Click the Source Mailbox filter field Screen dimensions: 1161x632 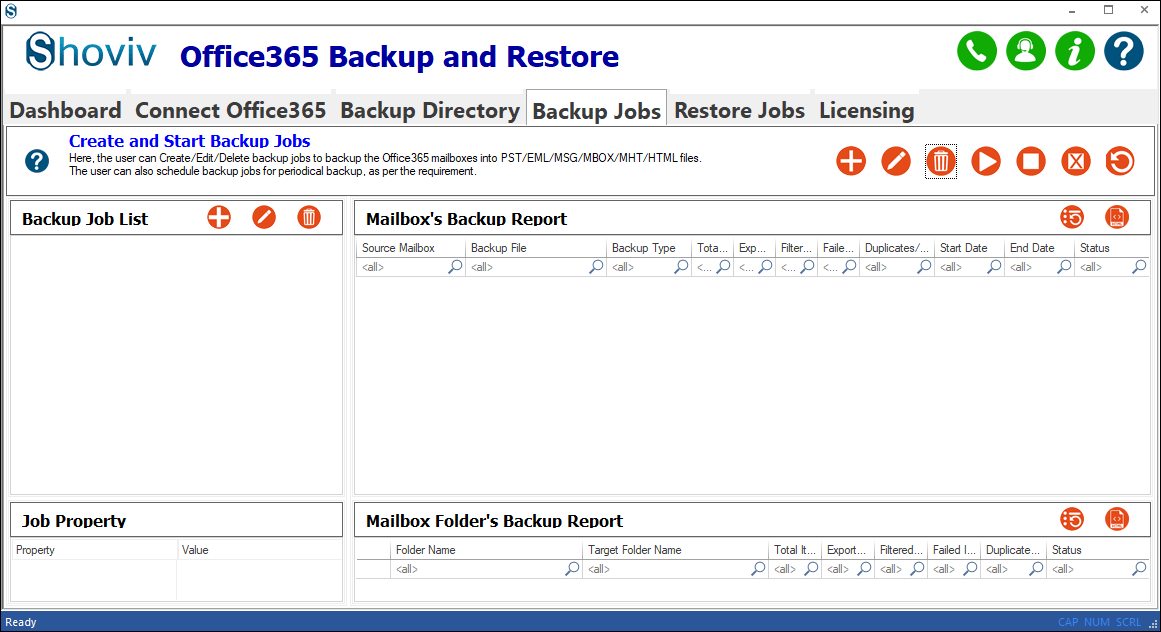tap(402, 267)
